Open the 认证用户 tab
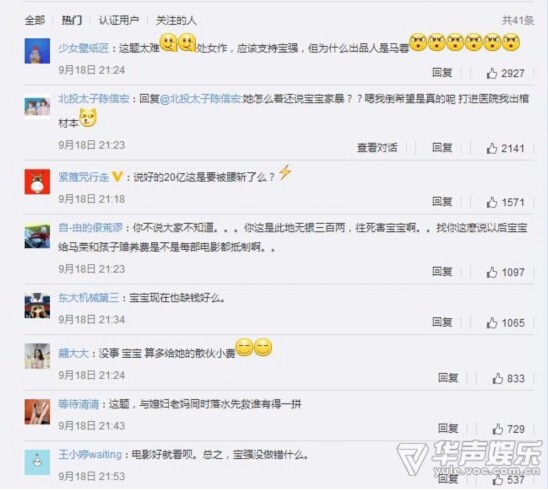Viewport: 548px width, 491px height. pyautogui.click(x=119, y=20)
